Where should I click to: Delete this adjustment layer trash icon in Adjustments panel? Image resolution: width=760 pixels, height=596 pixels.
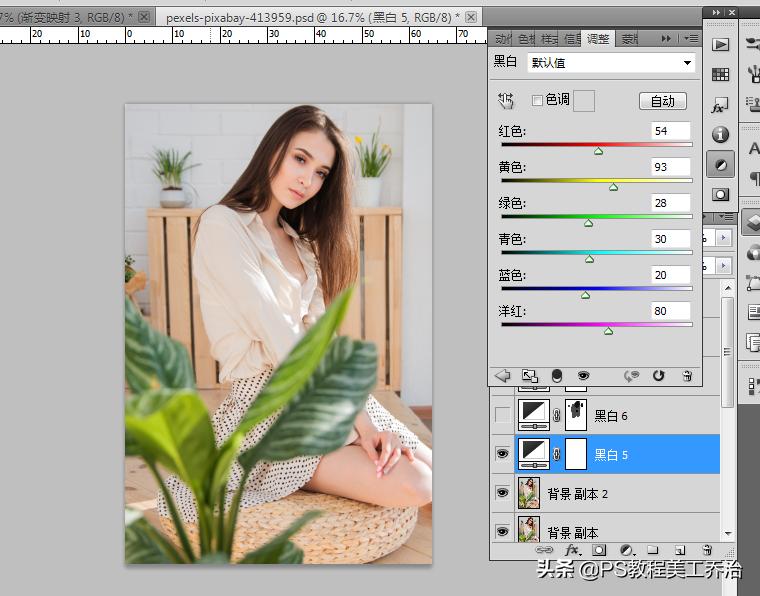click(x=687, y=376)
